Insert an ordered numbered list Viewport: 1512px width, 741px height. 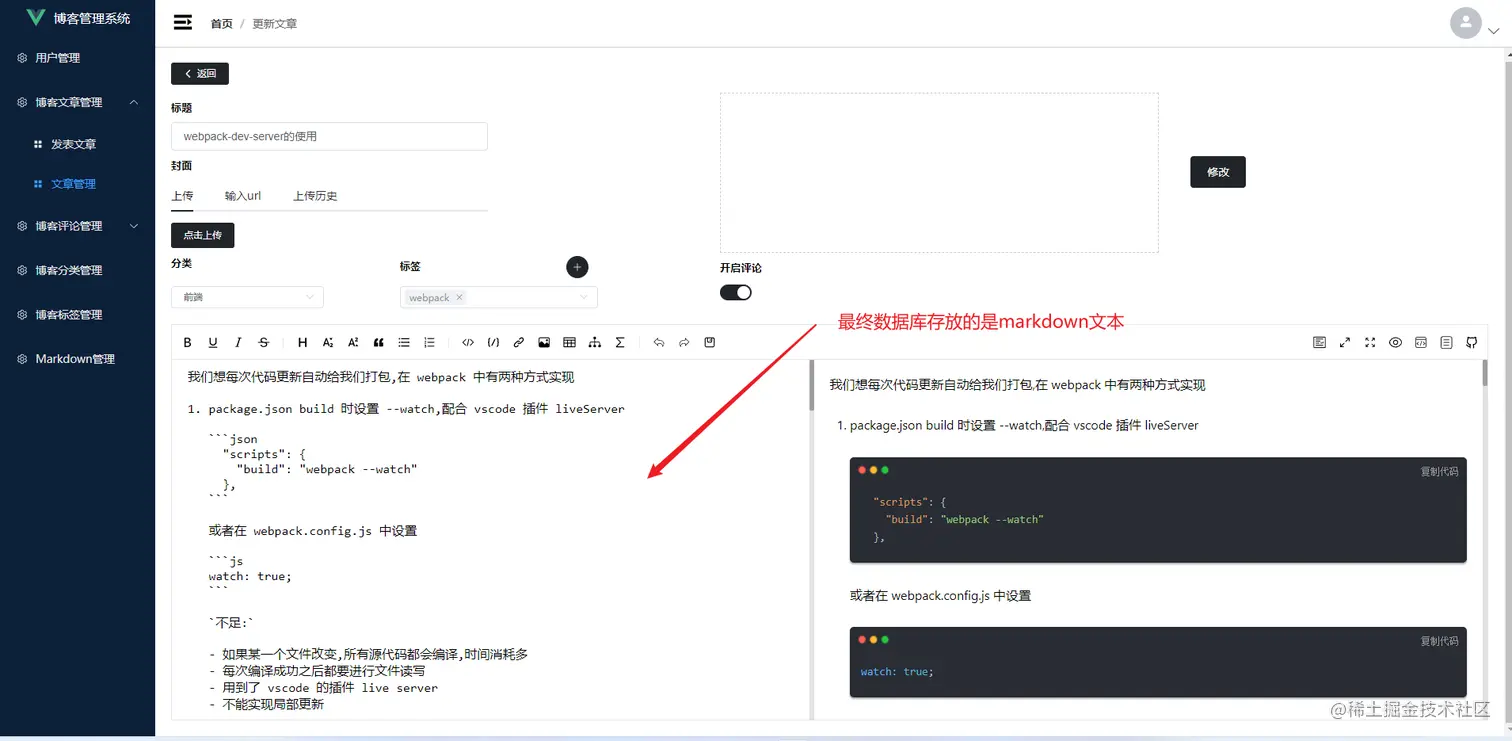430,343
